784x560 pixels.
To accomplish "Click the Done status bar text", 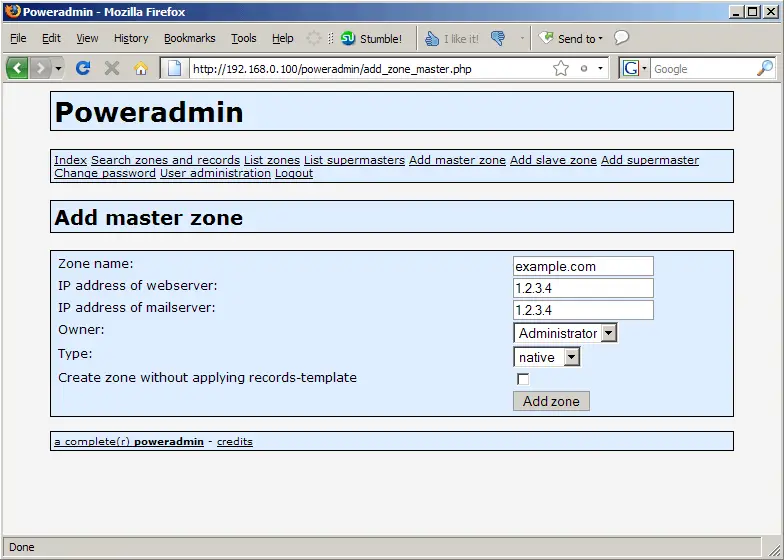I will click(22, 547).
